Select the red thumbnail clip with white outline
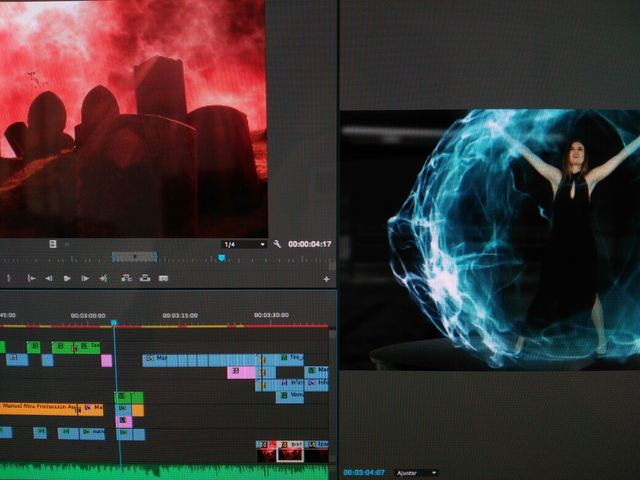 coord(289,453)
